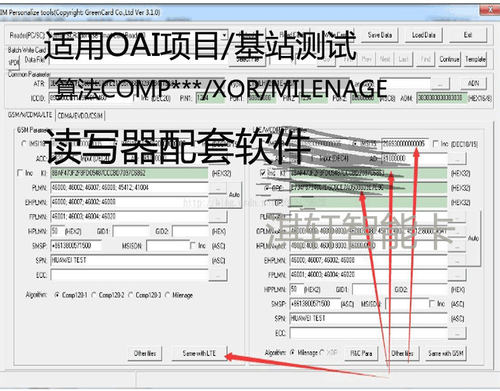The height and width of the screenshot is (391, 500).
Task: Switch to the CDMA/EVDO/CSIM tab
Action: click(x=80, y=116)
